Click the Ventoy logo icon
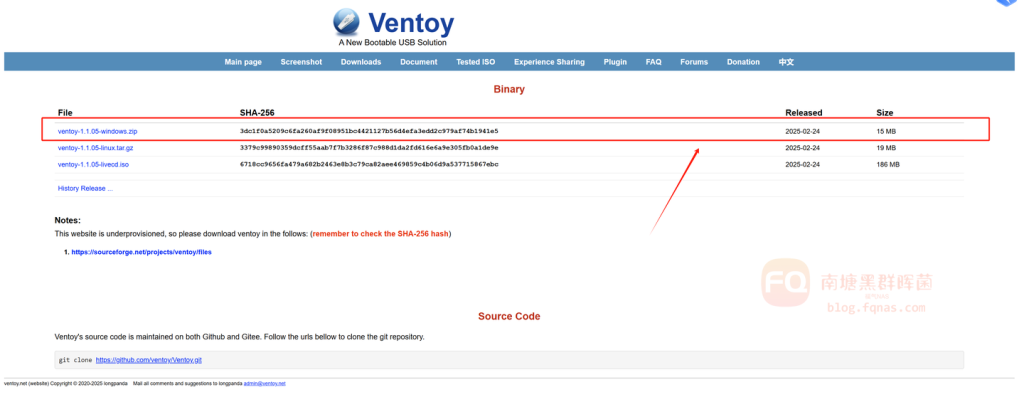Screen dimensions: 1024x402 (x=346, y=22)
